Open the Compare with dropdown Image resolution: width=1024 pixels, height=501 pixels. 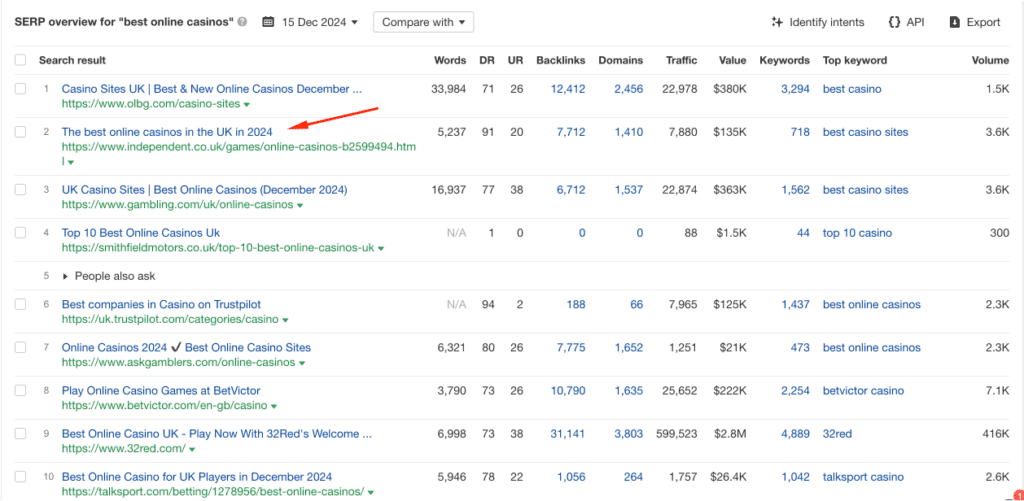[x=423, y=22]
